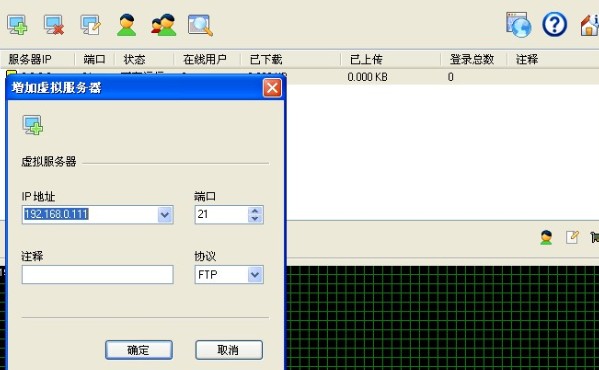This screenshot has width=599, height=370.
Task: Expand the IP 地址 dropdown arrow
Action: (165, 215)
